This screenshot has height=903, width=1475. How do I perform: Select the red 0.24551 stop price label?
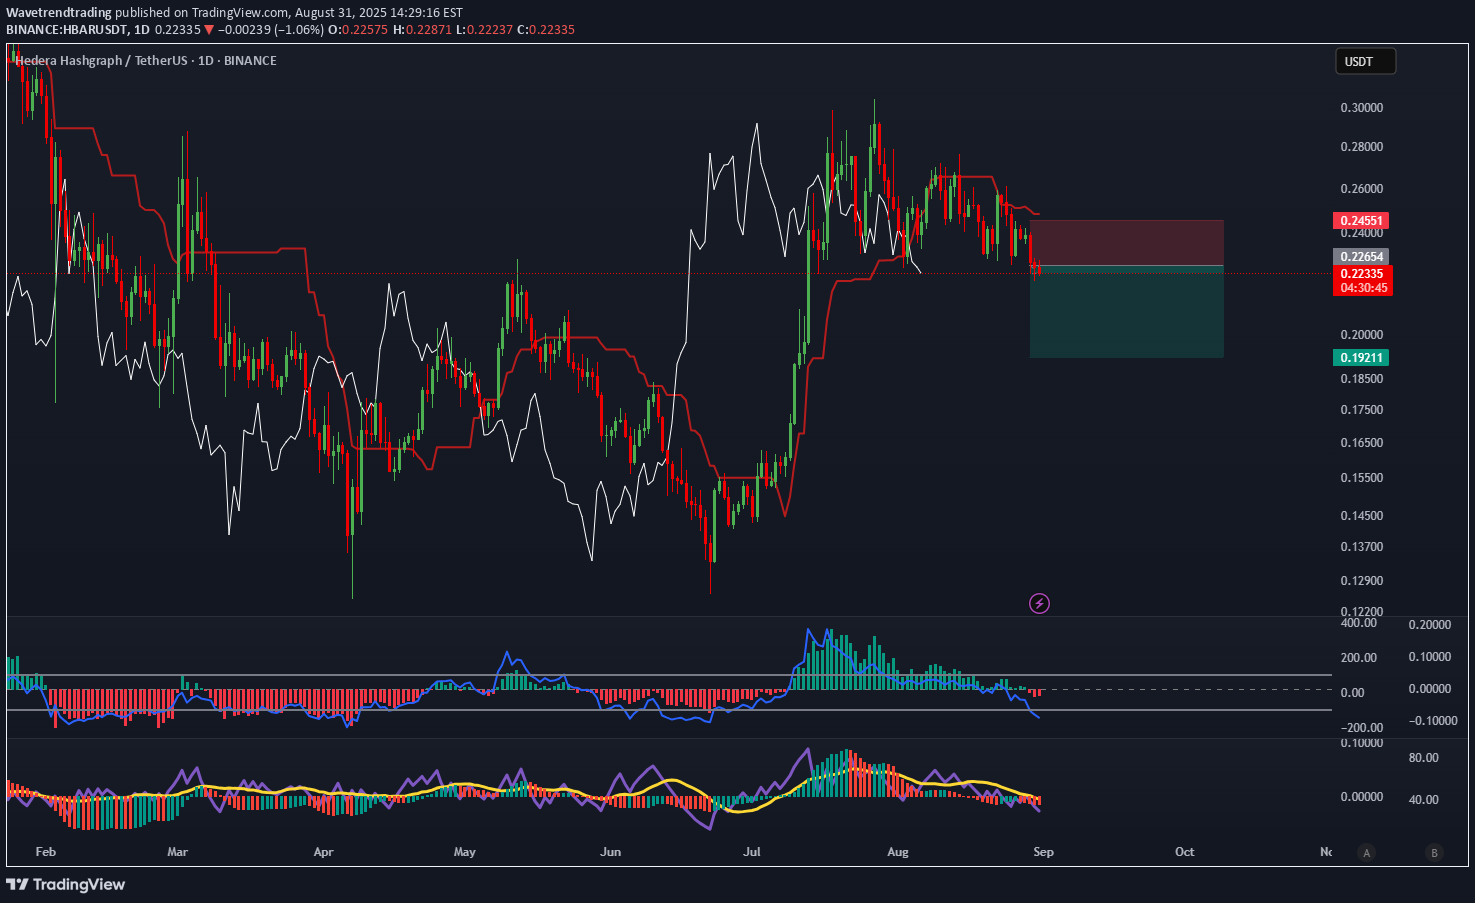tap(1361, 220)
